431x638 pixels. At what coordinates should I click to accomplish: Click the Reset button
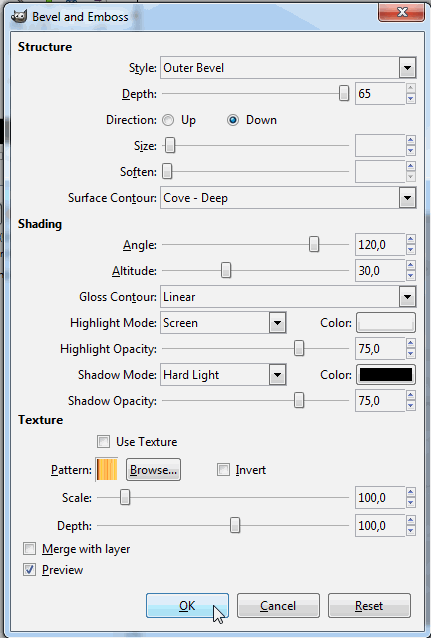point(369,605)
